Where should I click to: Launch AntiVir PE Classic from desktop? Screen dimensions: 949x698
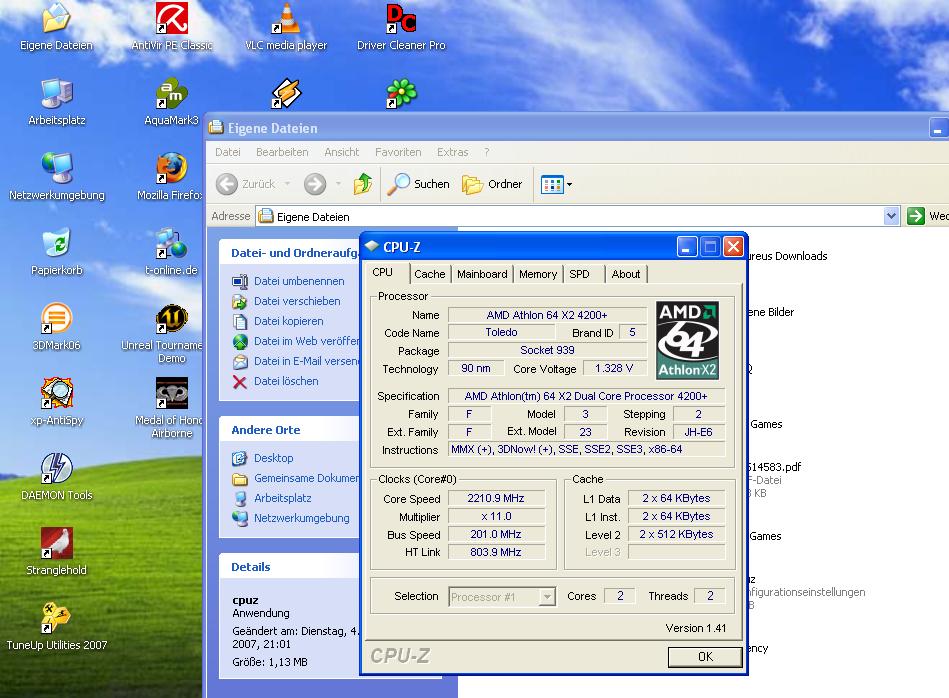[x=172, y=27]
